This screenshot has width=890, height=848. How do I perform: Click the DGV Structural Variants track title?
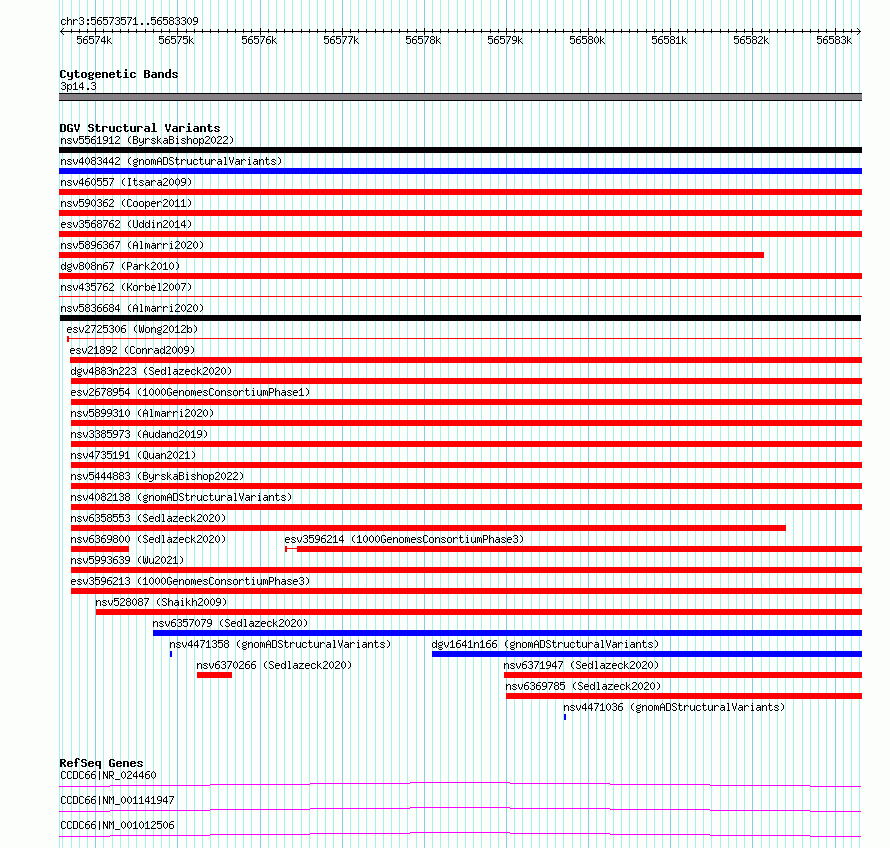point(140,128)
